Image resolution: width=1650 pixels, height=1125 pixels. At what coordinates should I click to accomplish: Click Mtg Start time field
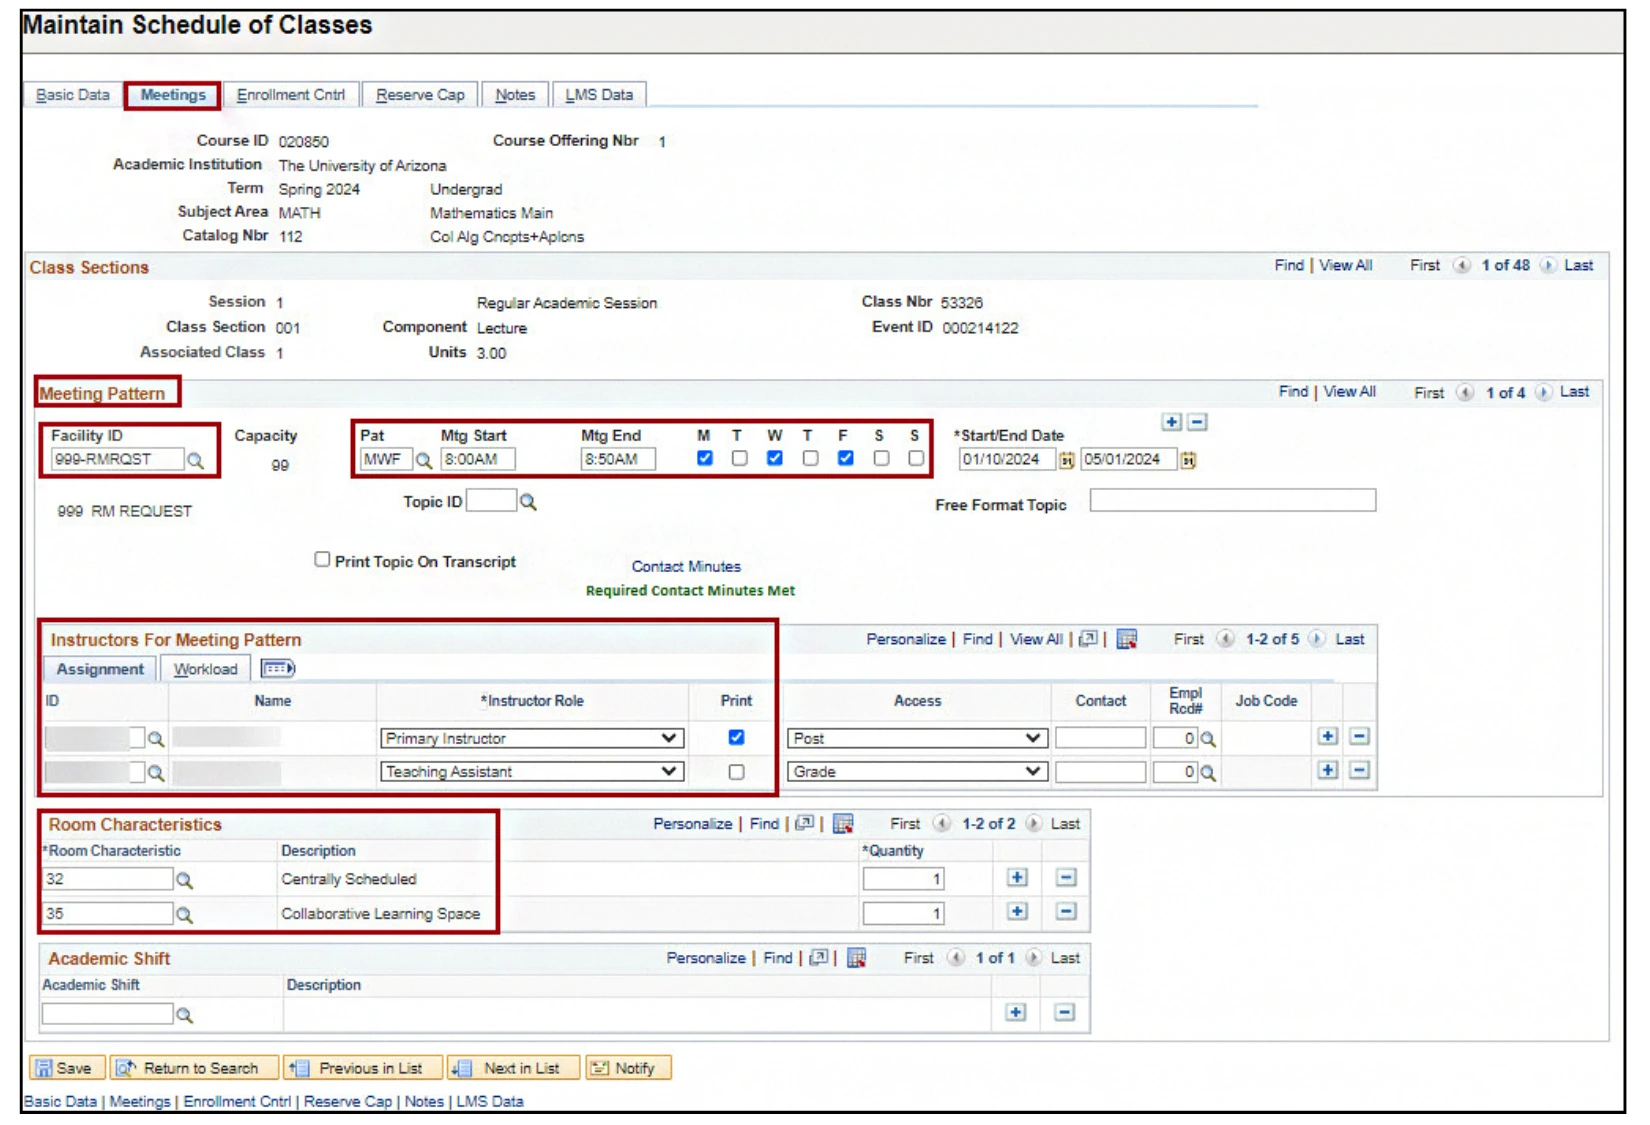coord(478,460)
